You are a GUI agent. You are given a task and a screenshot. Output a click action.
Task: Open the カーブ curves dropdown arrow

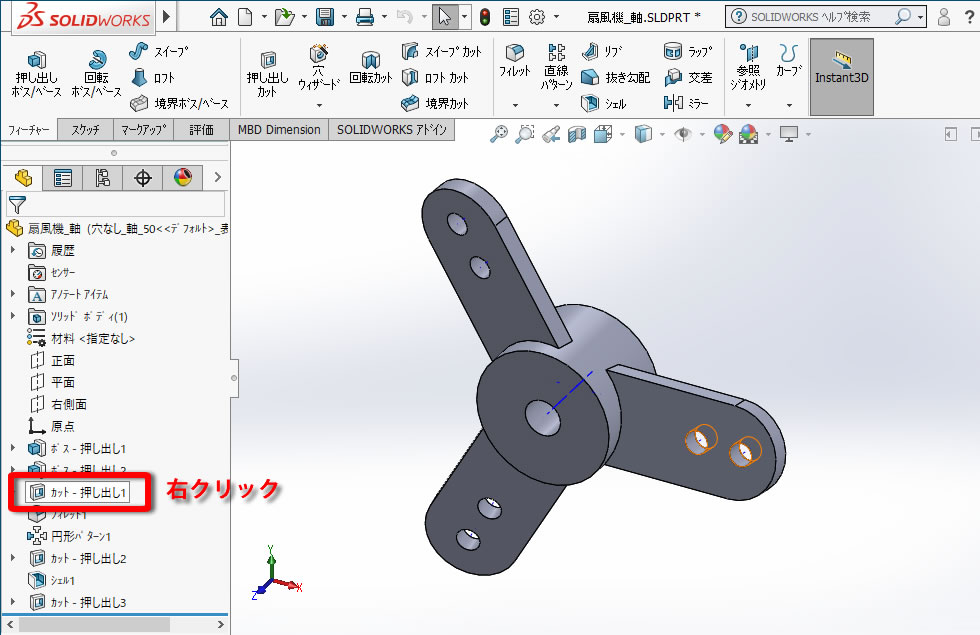click(789, 105)
